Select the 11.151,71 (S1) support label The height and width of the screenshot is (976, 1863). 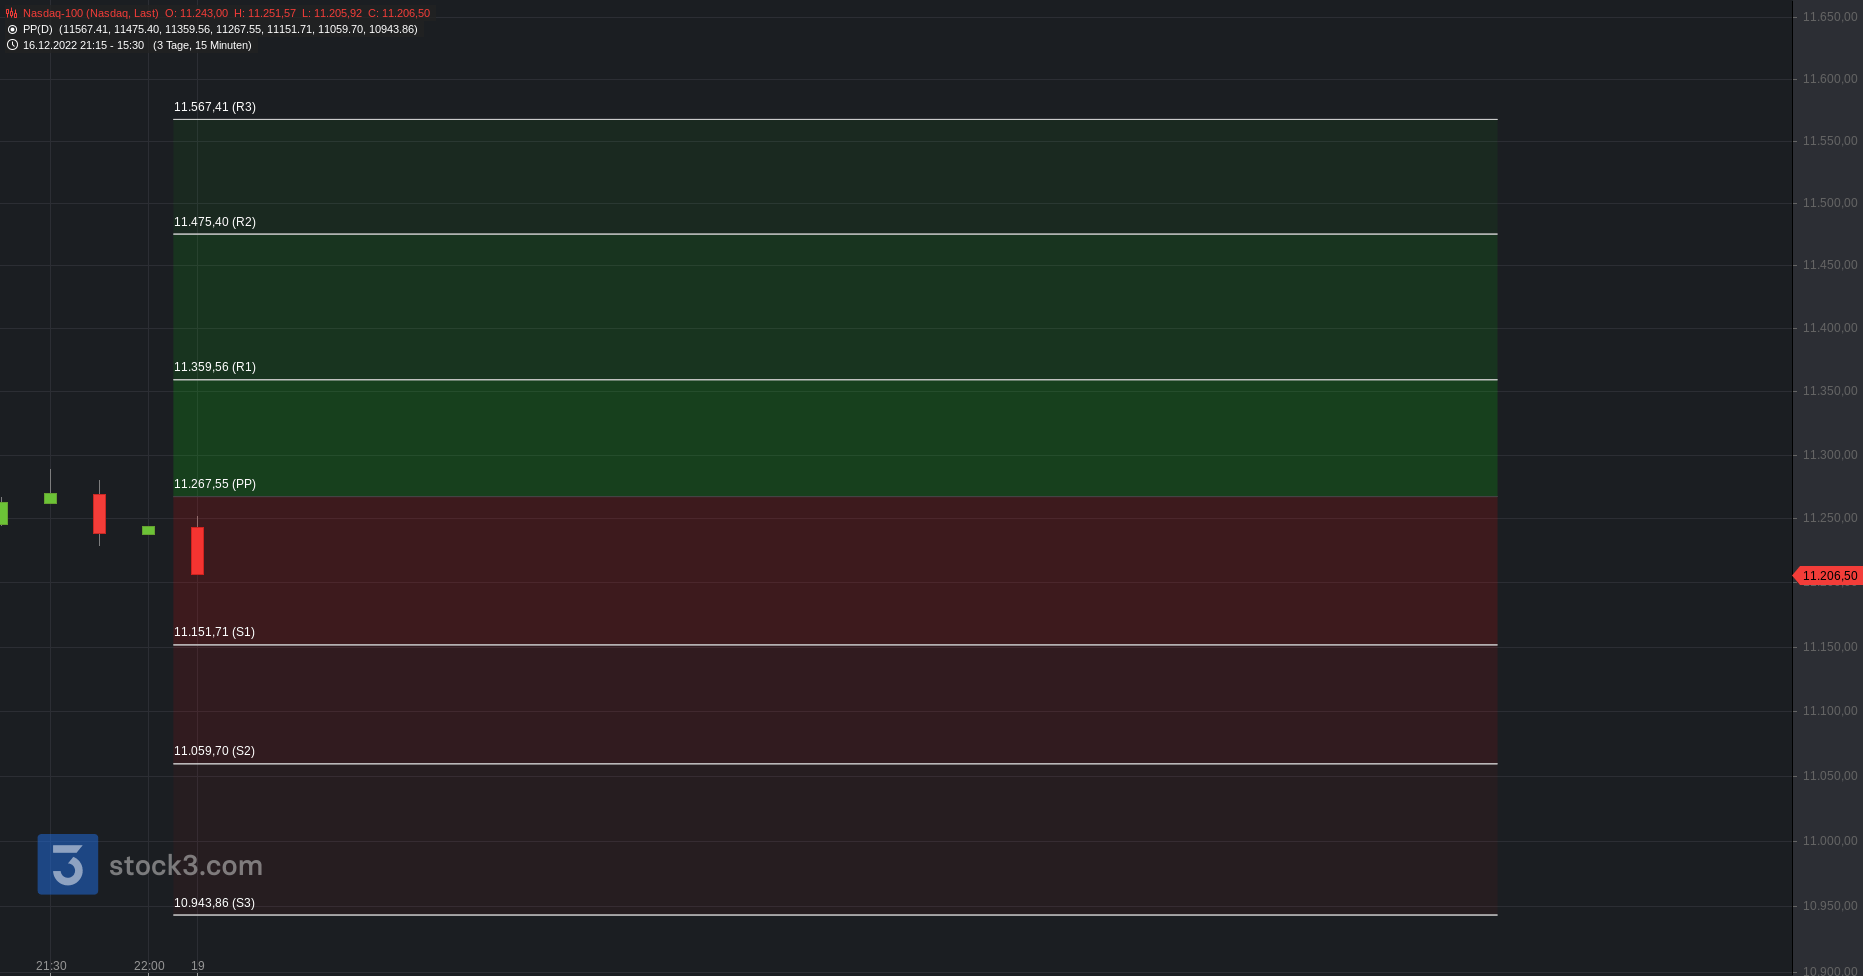(214, 632)
